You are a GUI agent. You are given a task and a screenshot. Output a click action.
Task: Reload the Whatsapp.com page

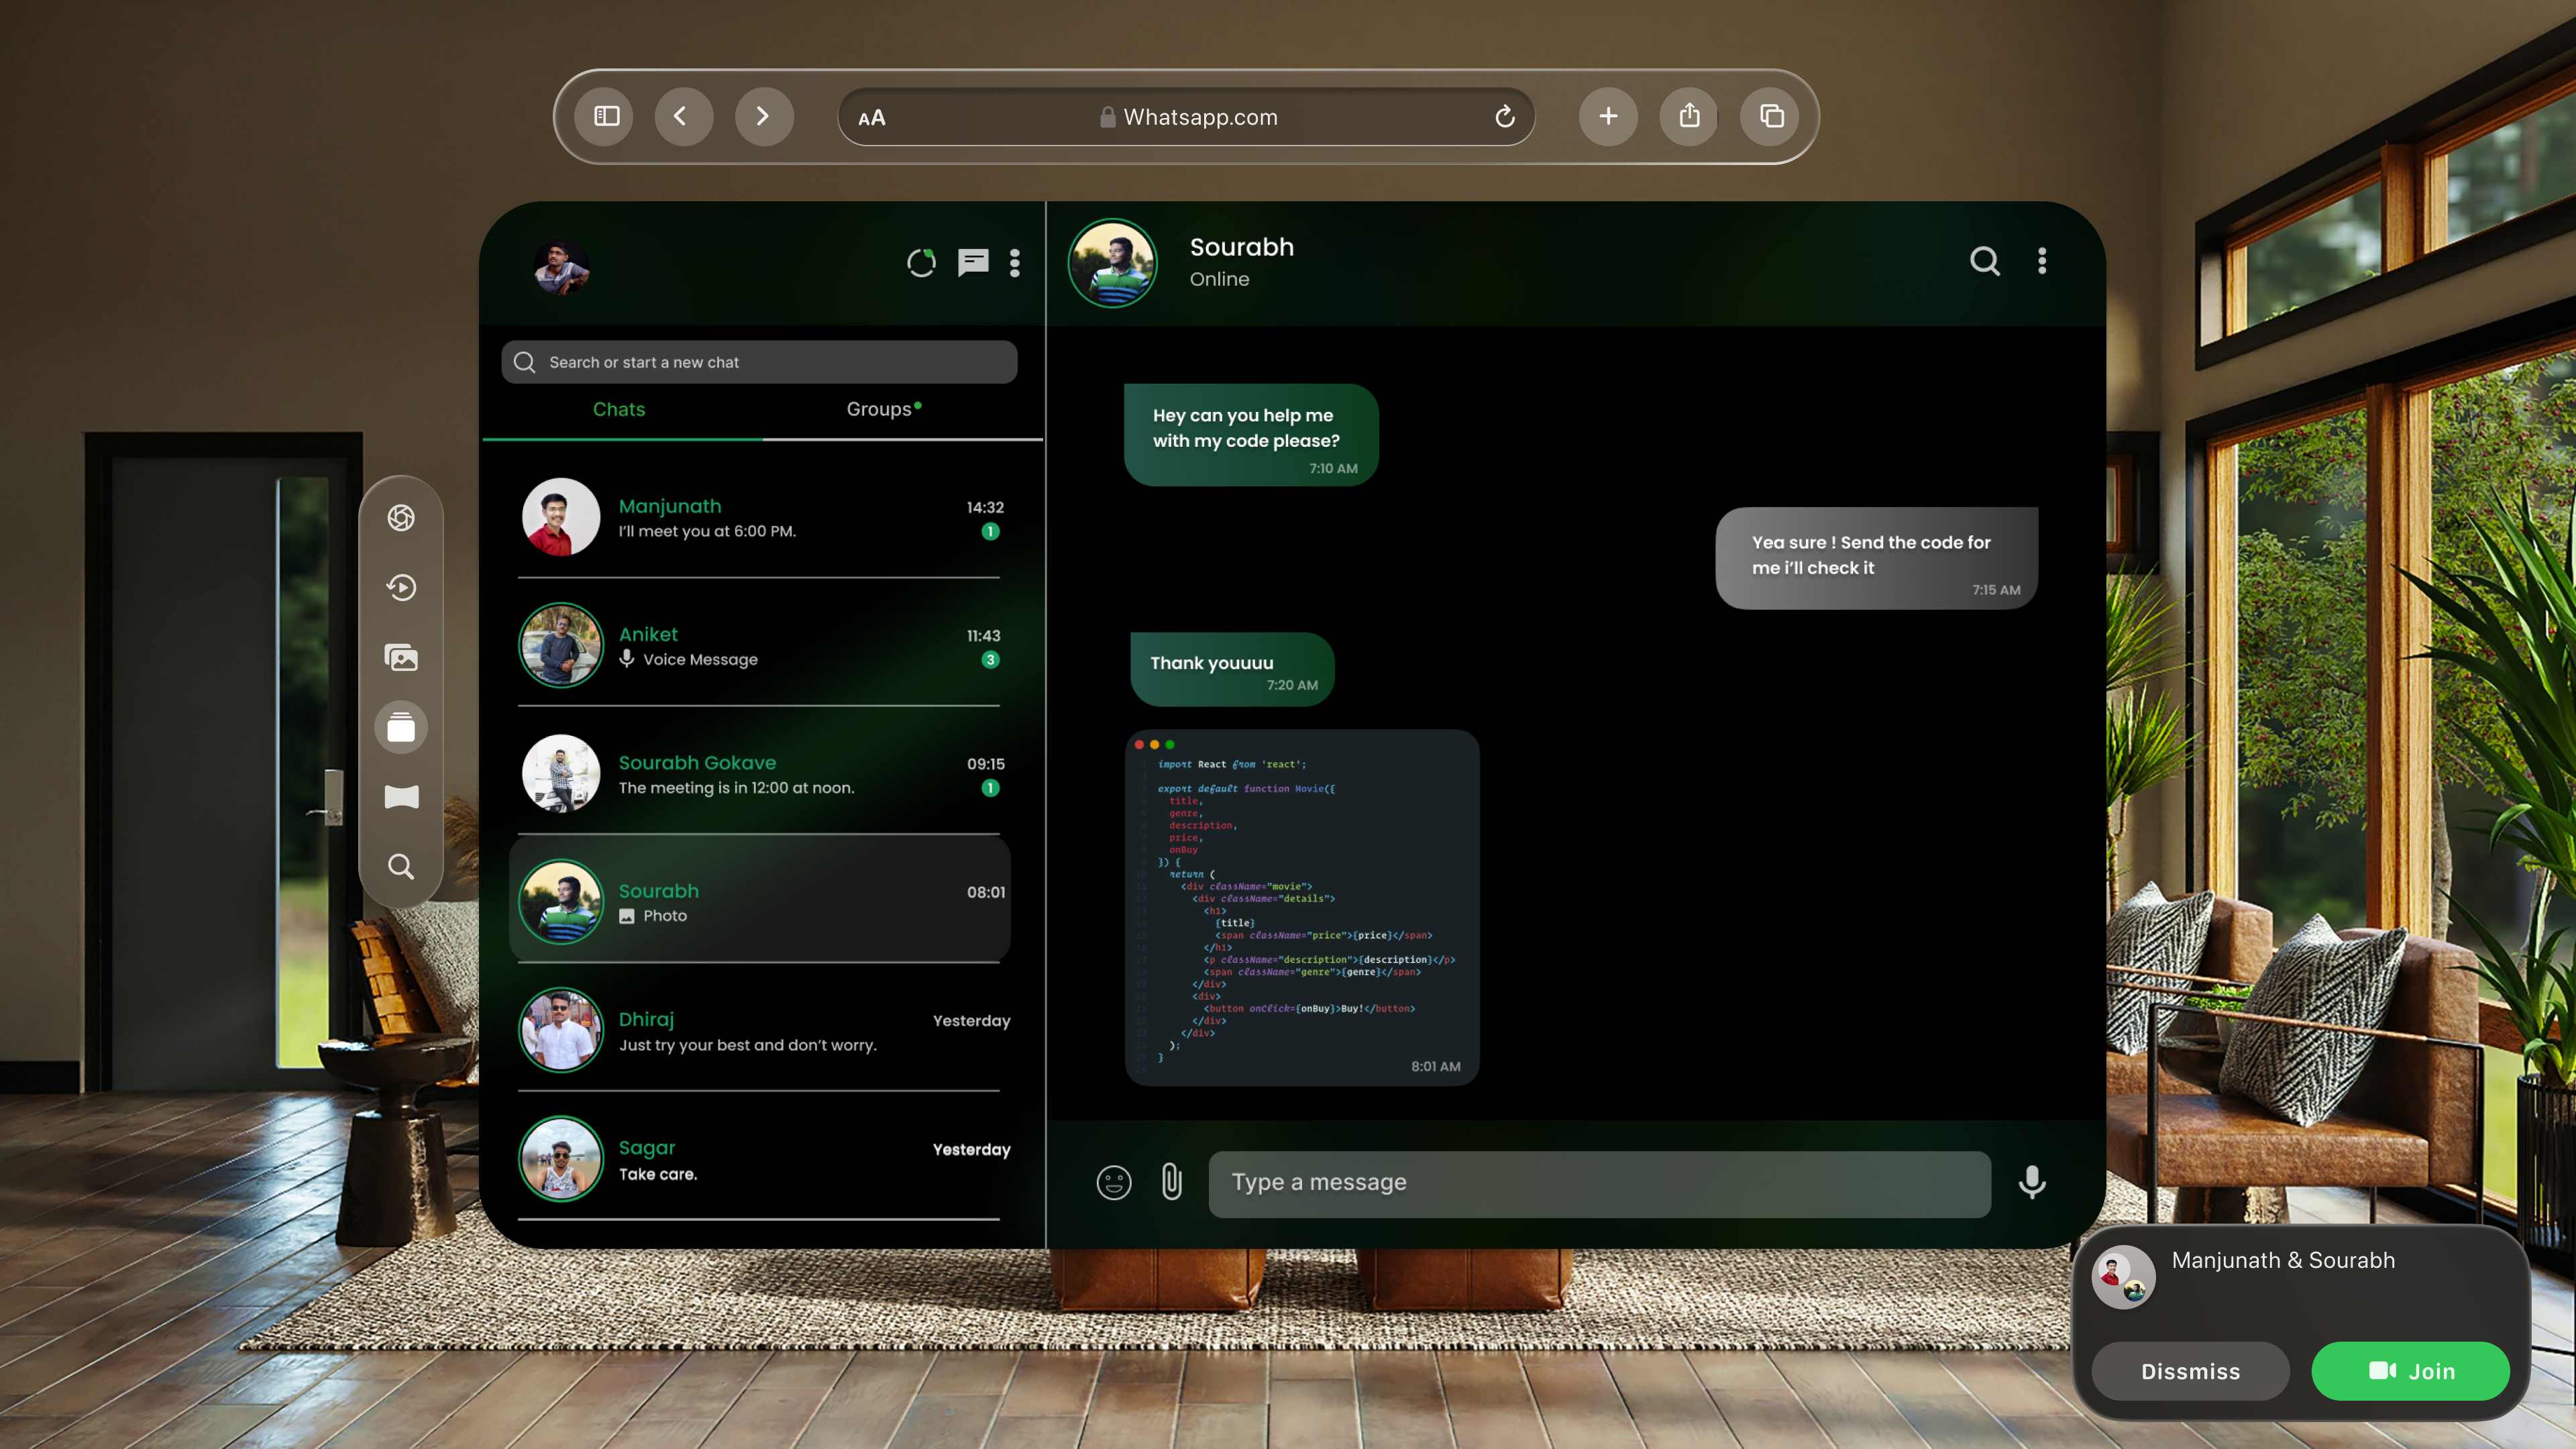(x=1504, y=117)
